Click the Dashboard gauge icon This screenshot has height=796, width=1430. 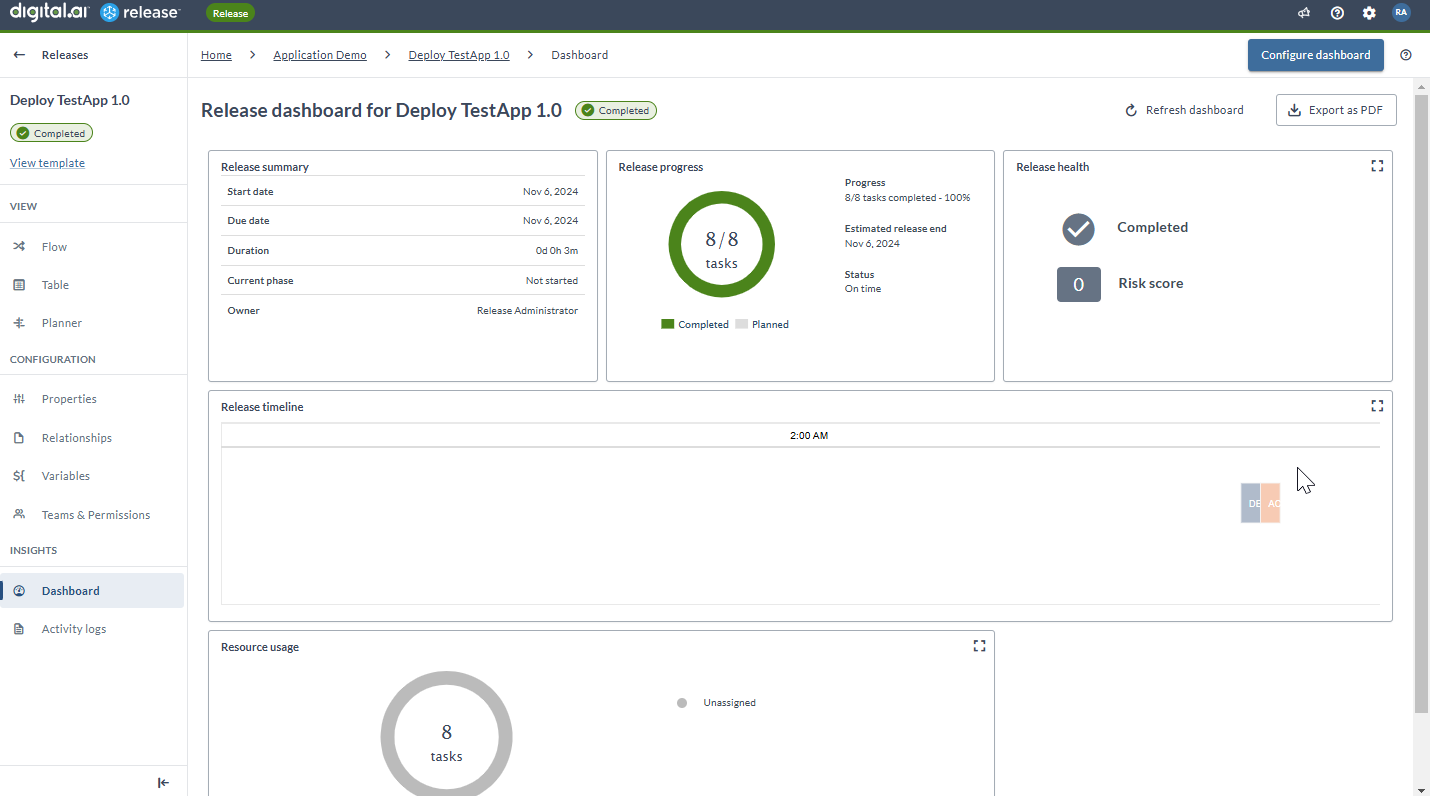click(x=19, y=591)
